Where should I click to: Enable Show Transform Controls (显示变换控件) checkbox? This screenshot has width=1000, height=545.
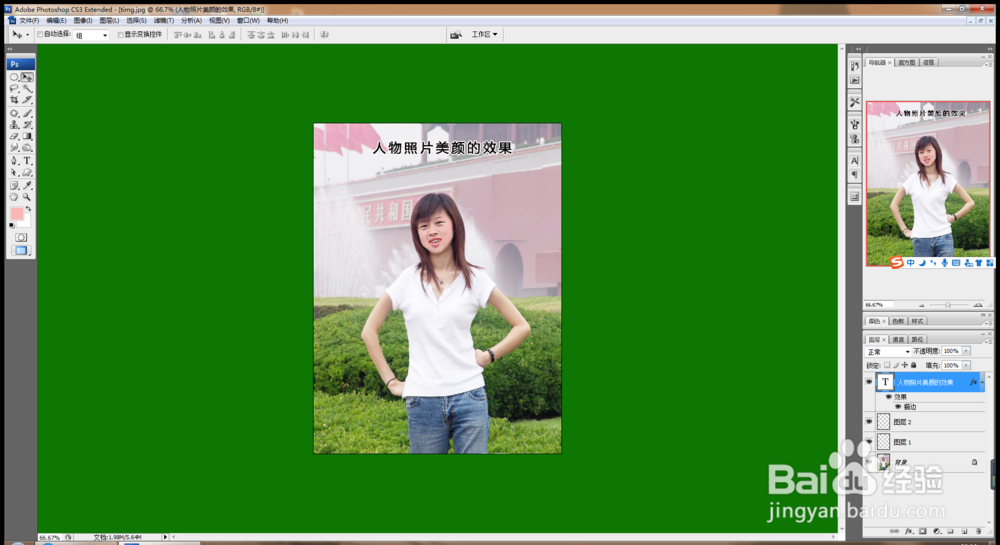[x=121, y=34]
